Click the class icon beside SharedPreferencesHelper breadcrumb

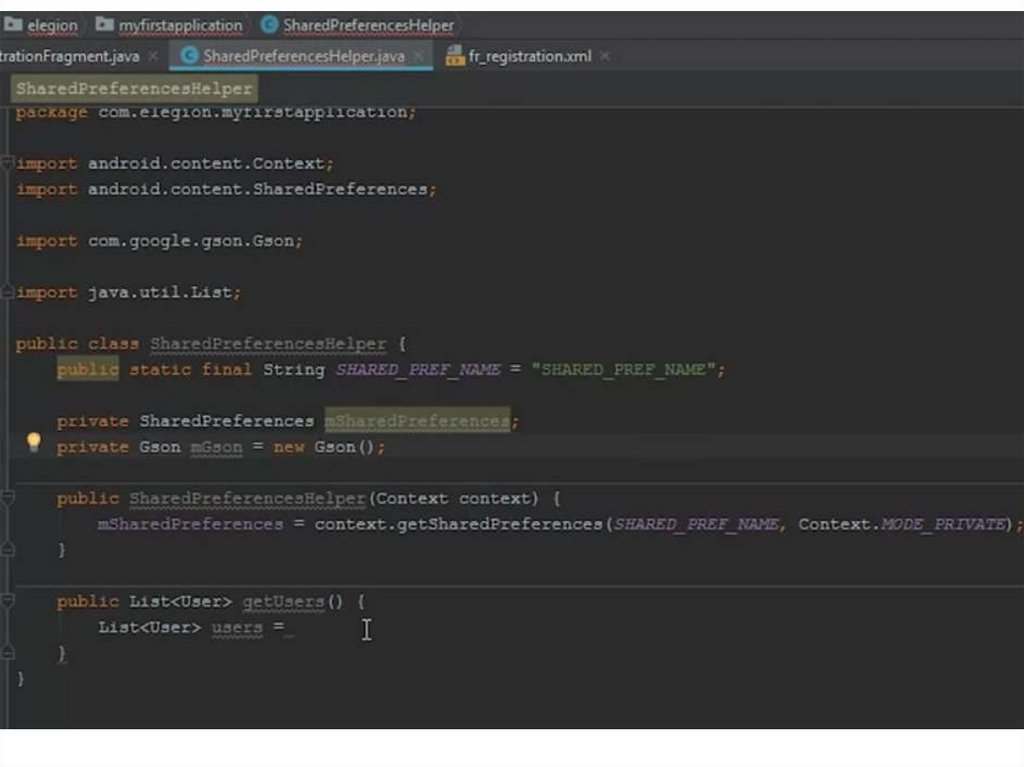[x=269, y=25]
